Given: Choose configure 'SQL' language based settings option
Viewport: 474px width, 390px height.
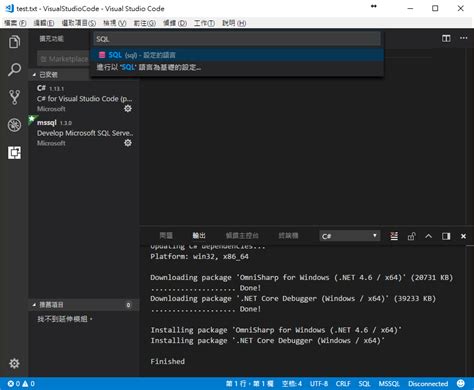Looking at the screenshot, I should [237, 67].
